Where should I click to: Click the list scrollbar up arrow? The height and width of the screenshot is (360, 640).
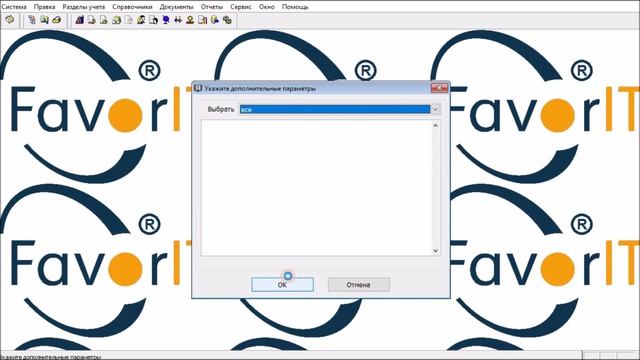point(436,126)
